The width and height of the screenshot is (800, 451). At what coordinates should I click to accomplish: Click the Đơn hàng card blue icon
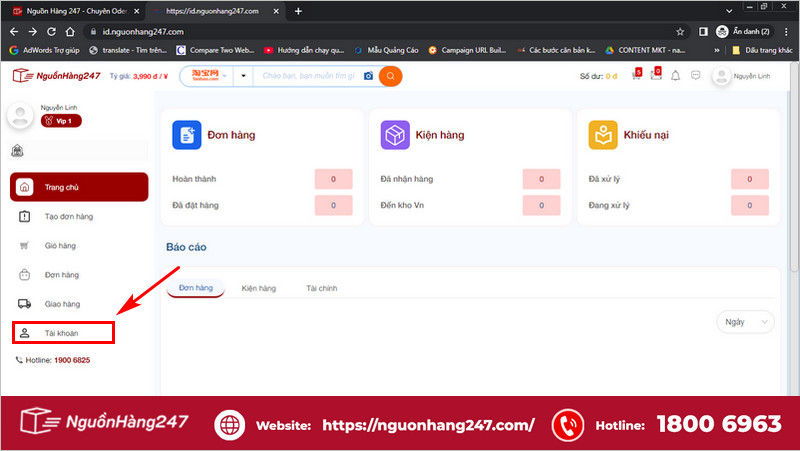pos(187,135)
